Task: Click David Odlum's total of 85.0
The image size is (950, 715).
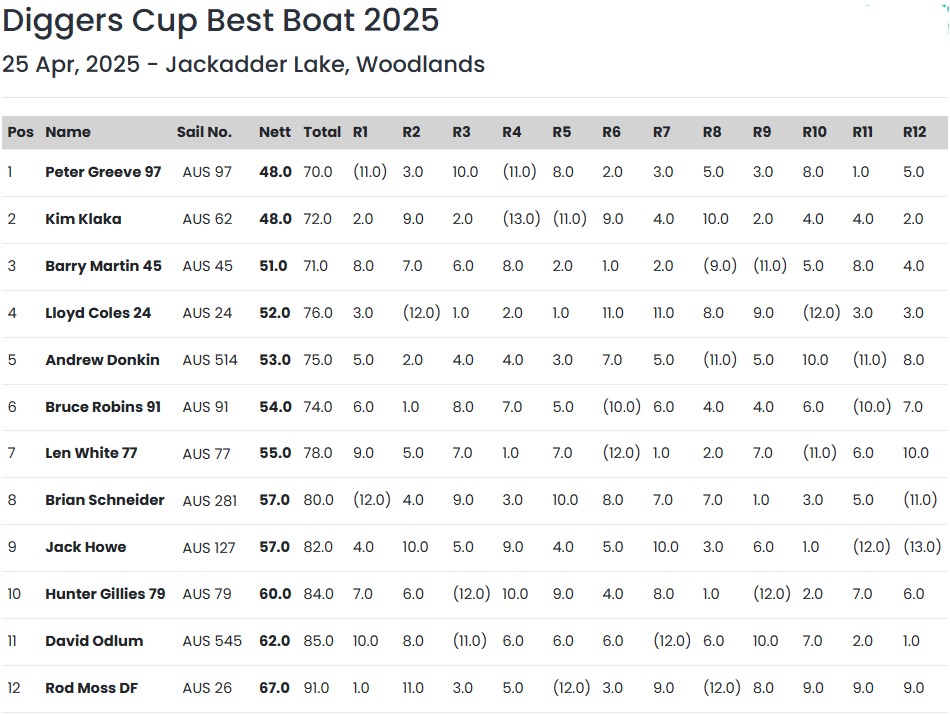Action: (x=319, y=641)
